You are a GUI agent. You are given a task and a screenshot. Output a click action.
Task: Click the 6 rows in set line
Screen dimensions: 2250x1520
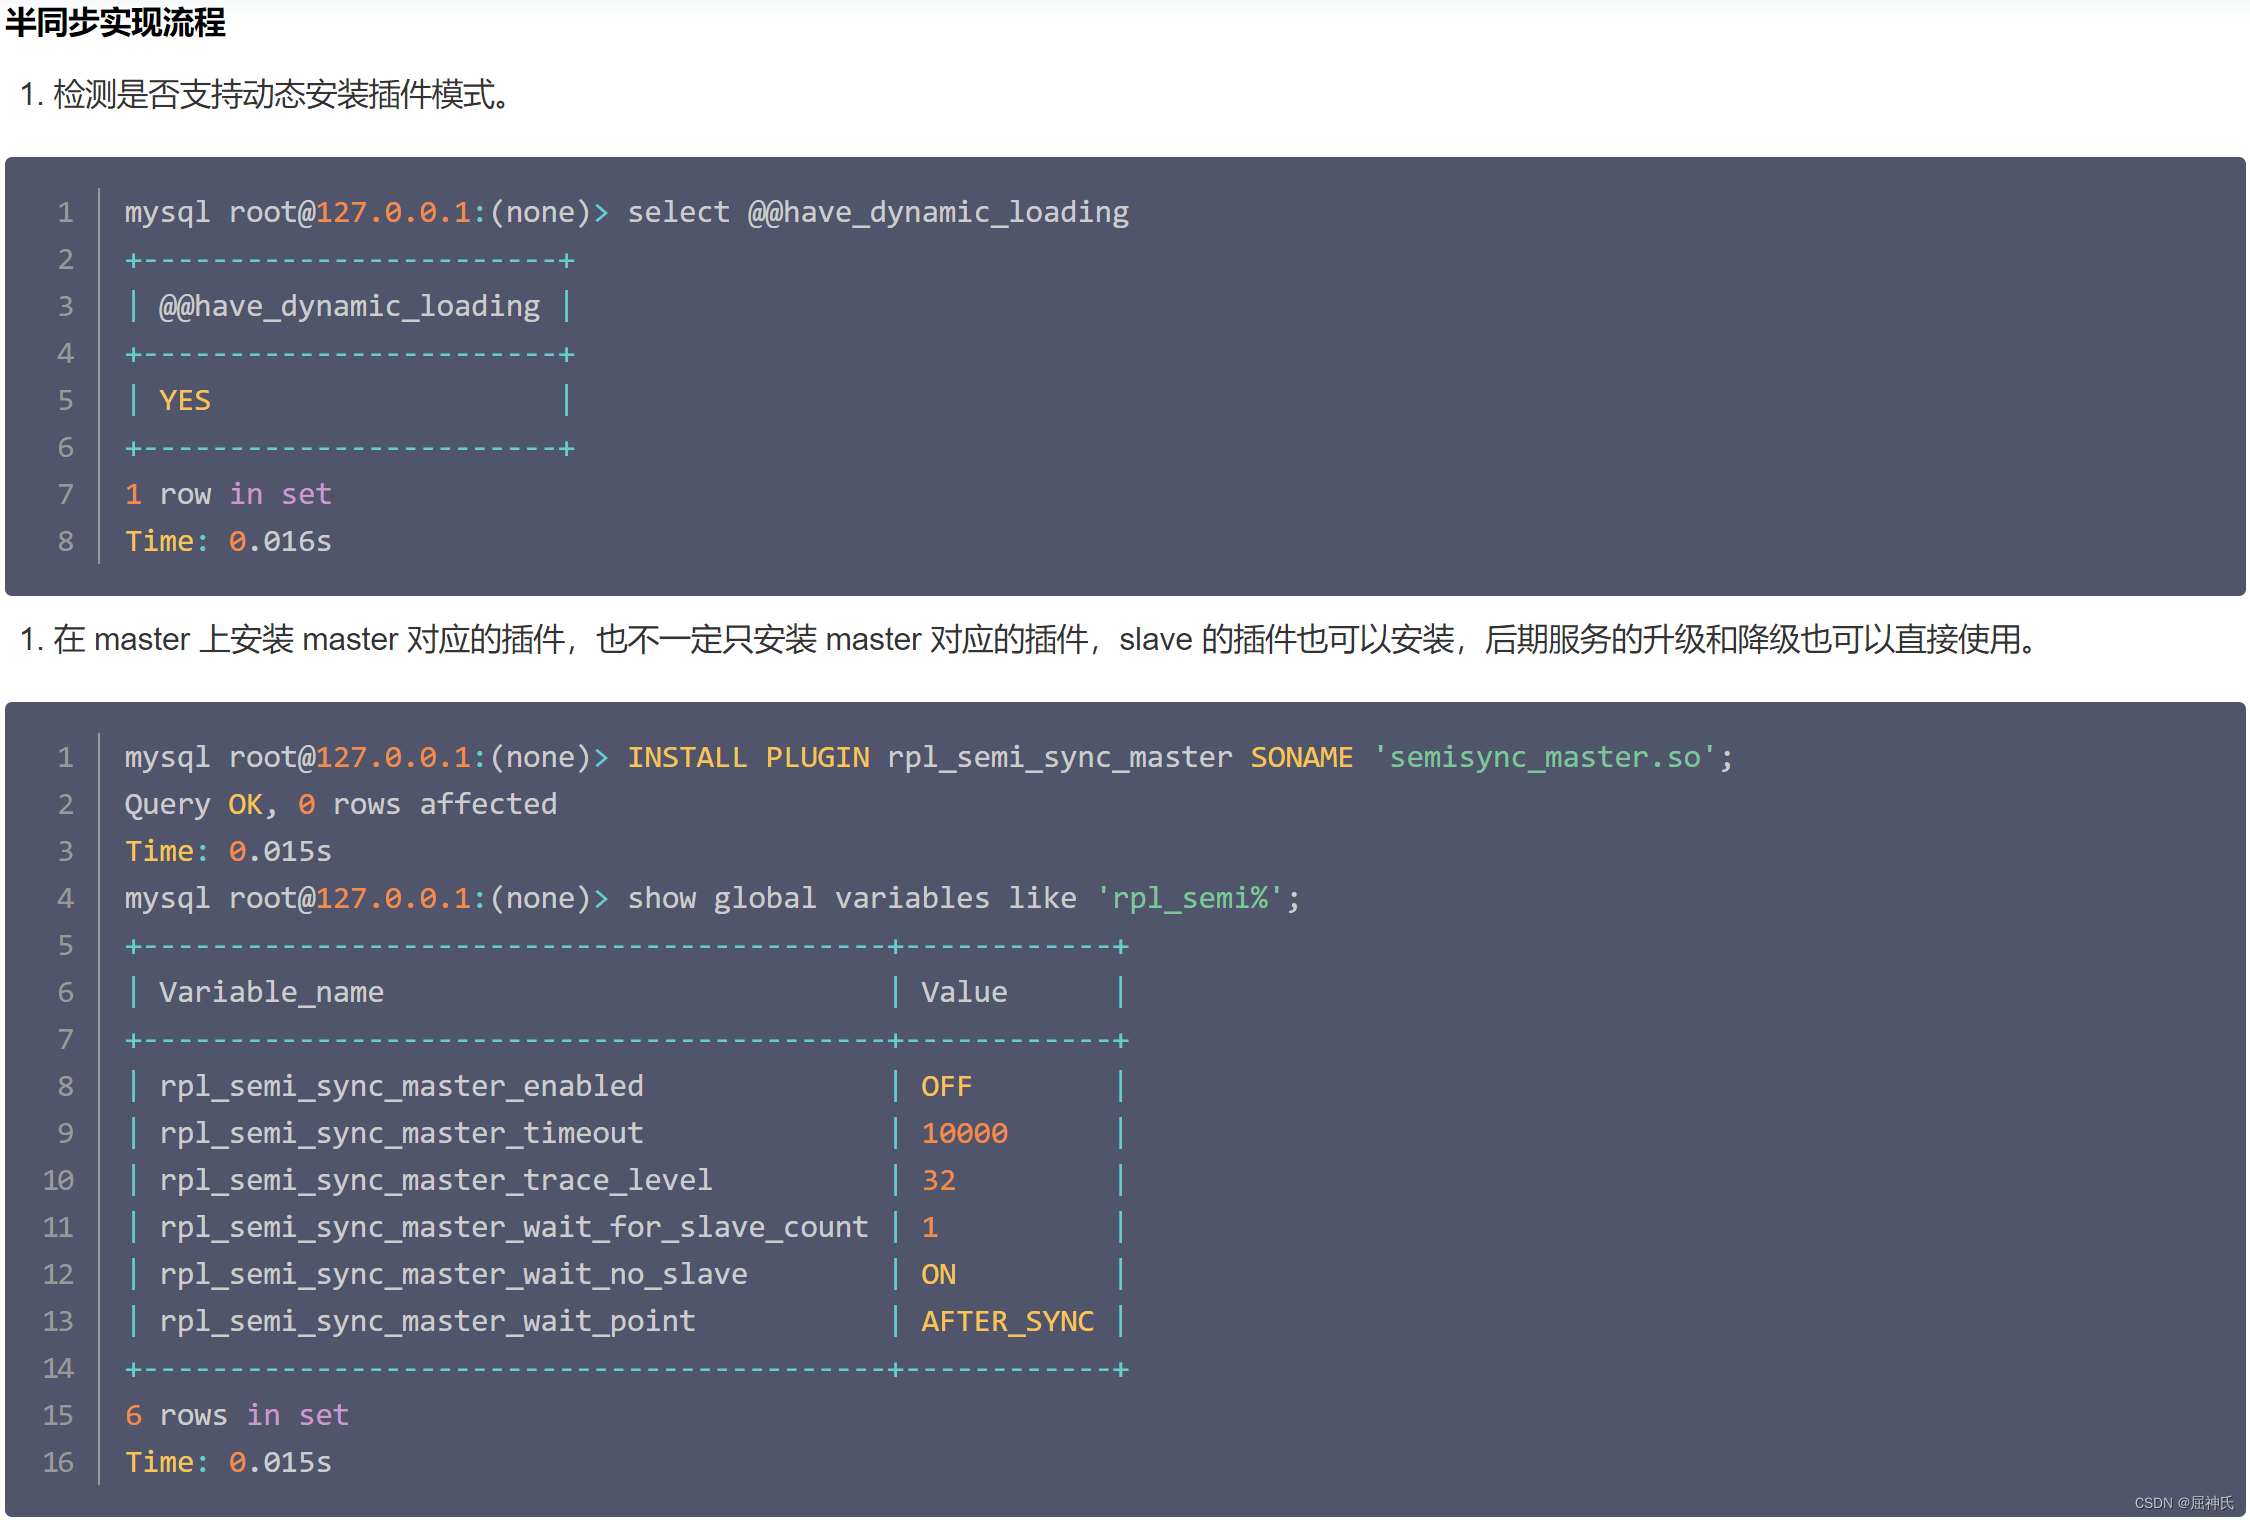click(x=237, y=1414)
